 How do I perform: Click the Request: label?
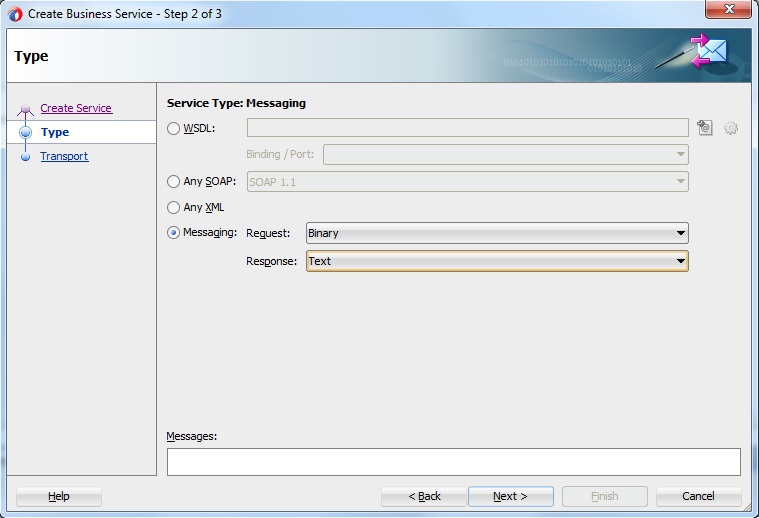(268, 233)
